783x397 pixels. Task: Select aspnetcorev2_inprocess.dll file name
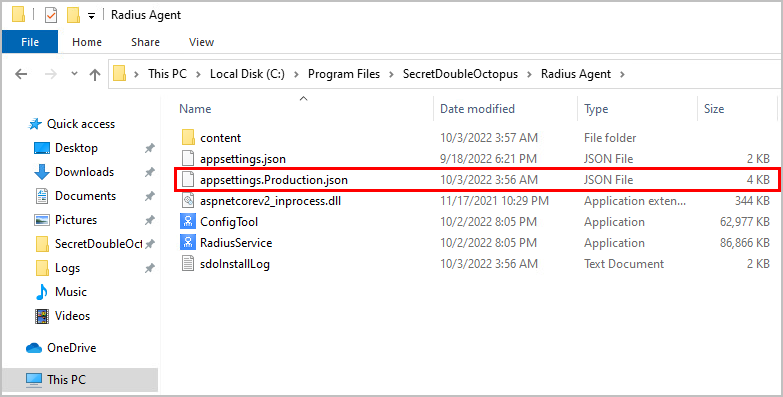pyautogui.click(x=271, y=201)
